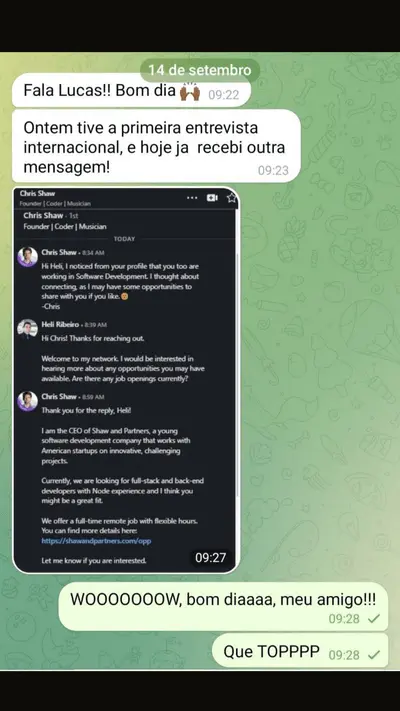Click Chris Shaw's avatar on the first message
Viewport: 400px width, 711px height.
click(x=27, y=257)
